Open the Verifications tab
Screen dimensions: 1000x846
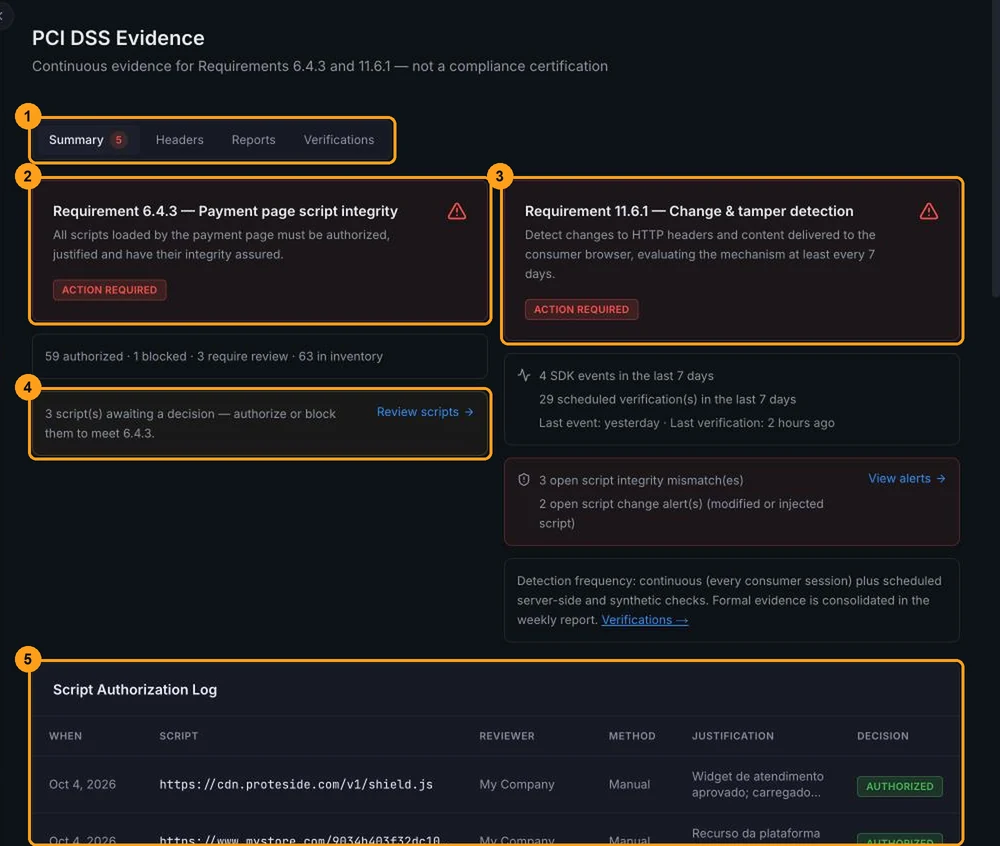pos(339,140)
